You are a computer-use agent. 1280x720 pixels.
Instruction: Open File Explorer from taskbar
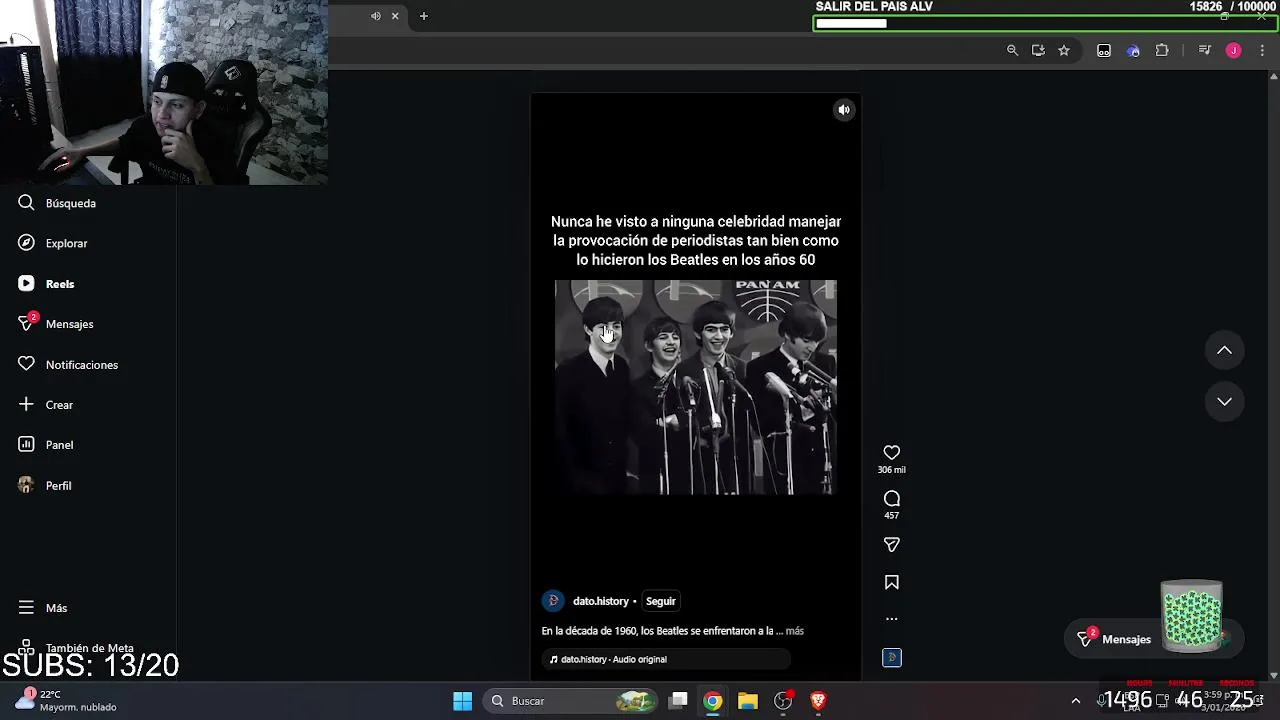[x=748, y=701]
